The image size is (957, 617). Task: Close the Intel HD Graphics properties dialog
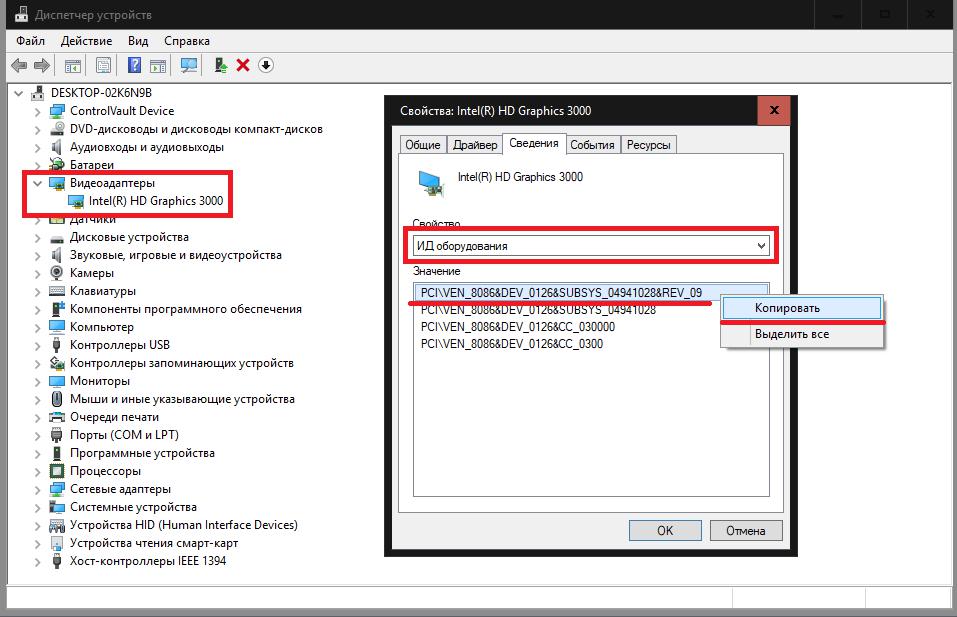[x=774, y=110]
